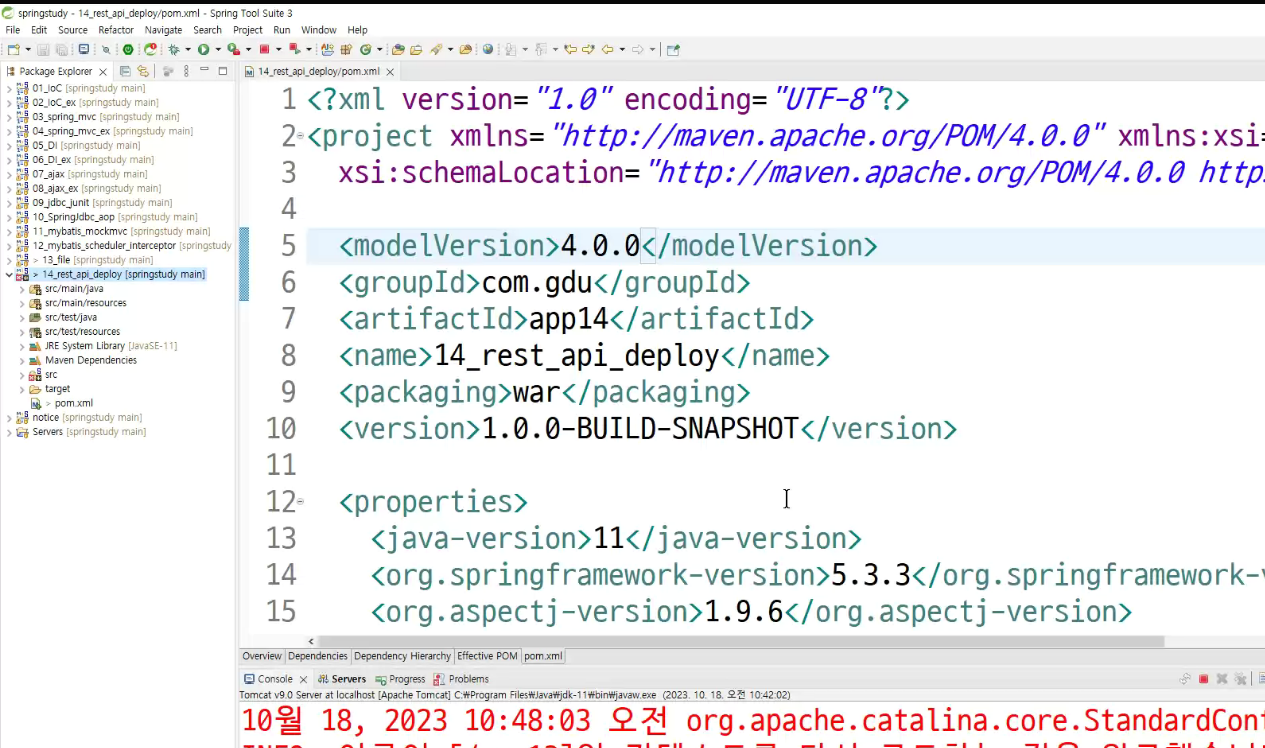Switch to the Servers view tab

click(343, 679)
